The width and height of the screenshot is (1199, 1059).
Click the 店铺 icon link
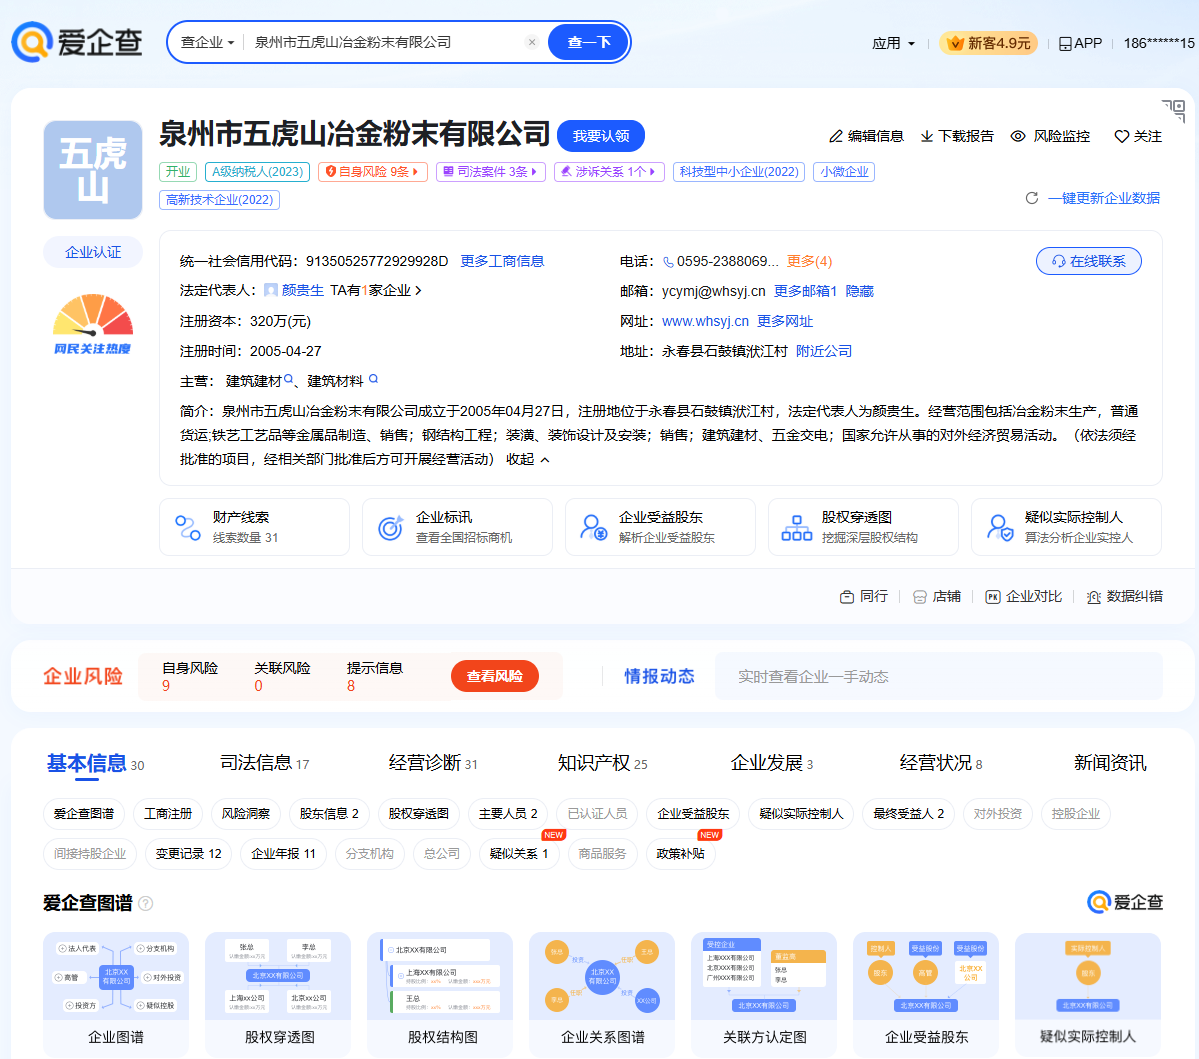pos(937,596)
